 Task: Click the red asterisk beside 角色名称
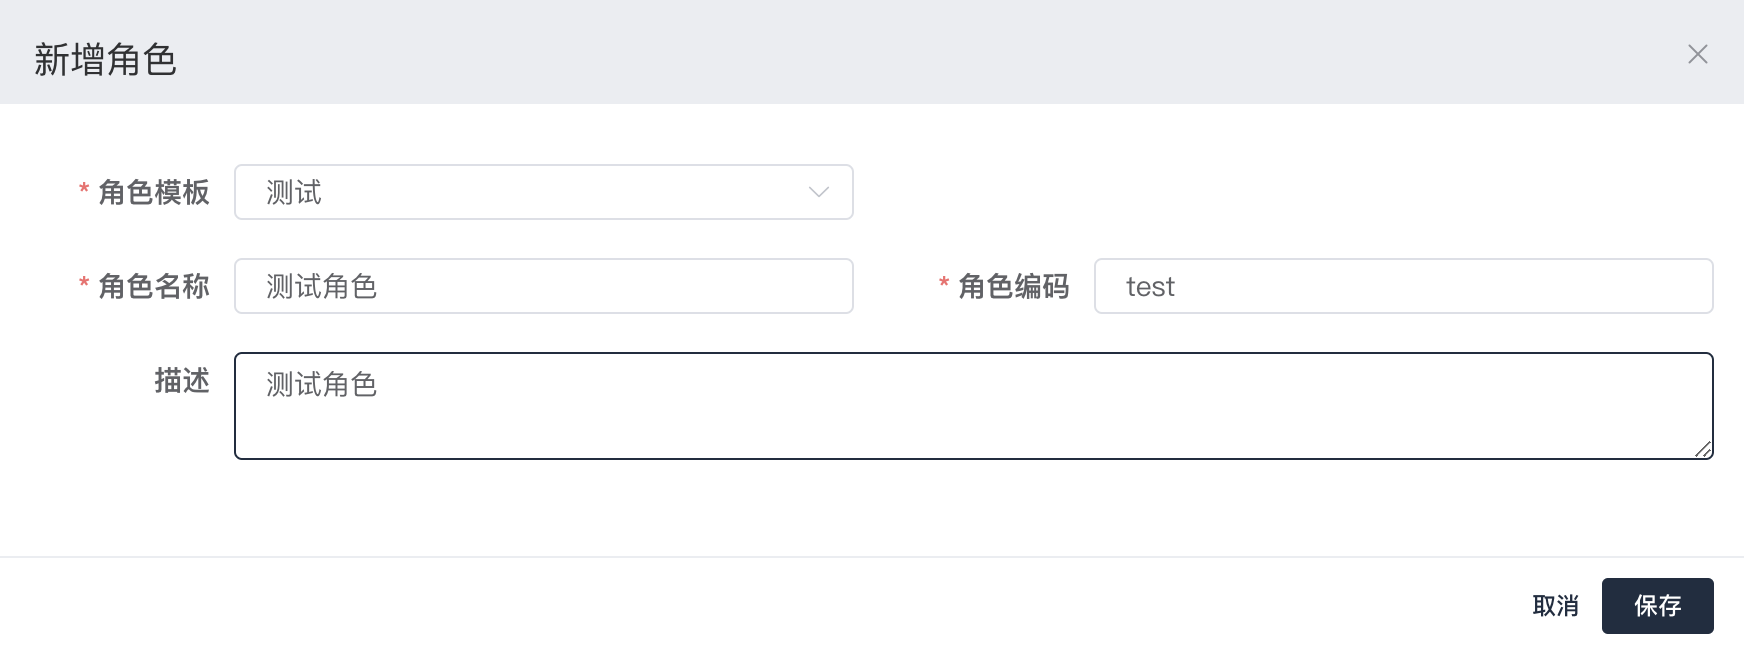click(84, 283)
